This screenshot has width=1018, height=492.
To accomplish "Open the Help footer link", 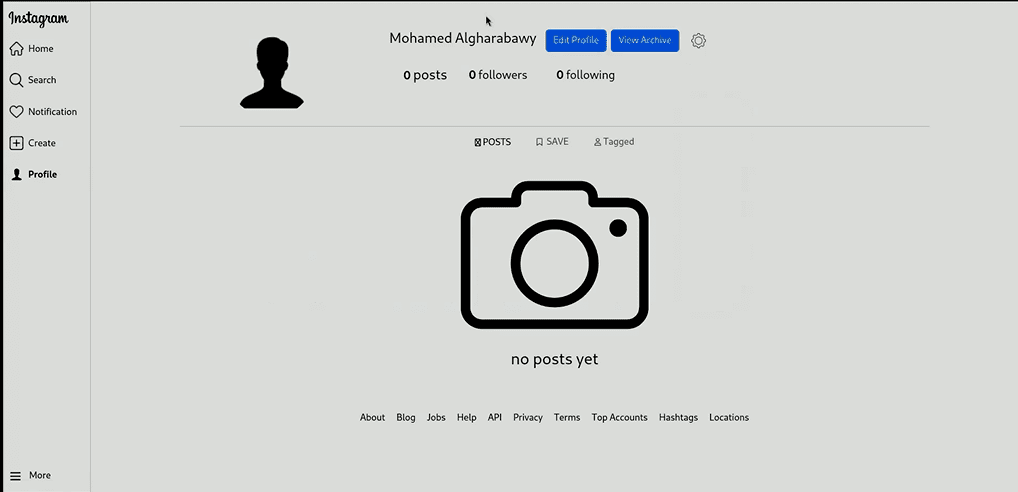I will (x=466, y=417).
